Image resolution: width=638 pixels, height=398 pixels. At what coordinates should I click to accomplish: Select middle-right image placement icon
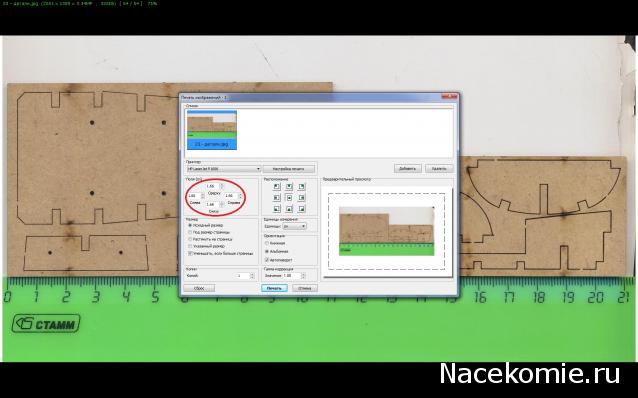tap(302, 198)
